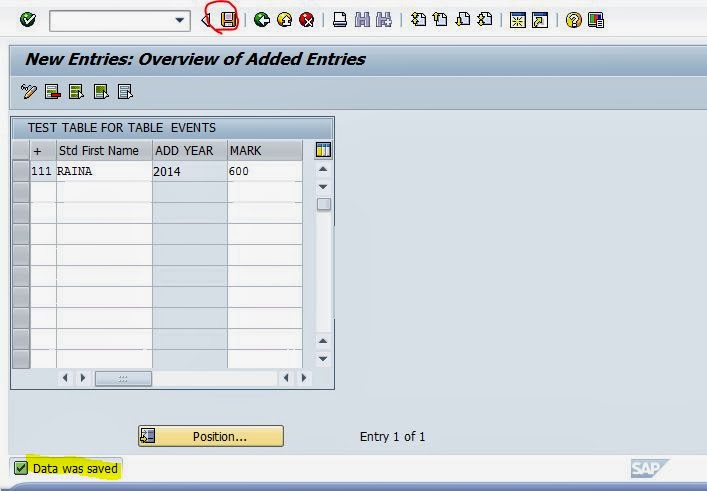Screen dimensions: 707x491
Task: Click the table's top scroll-up arrow
Action: (x=323, y=169)
